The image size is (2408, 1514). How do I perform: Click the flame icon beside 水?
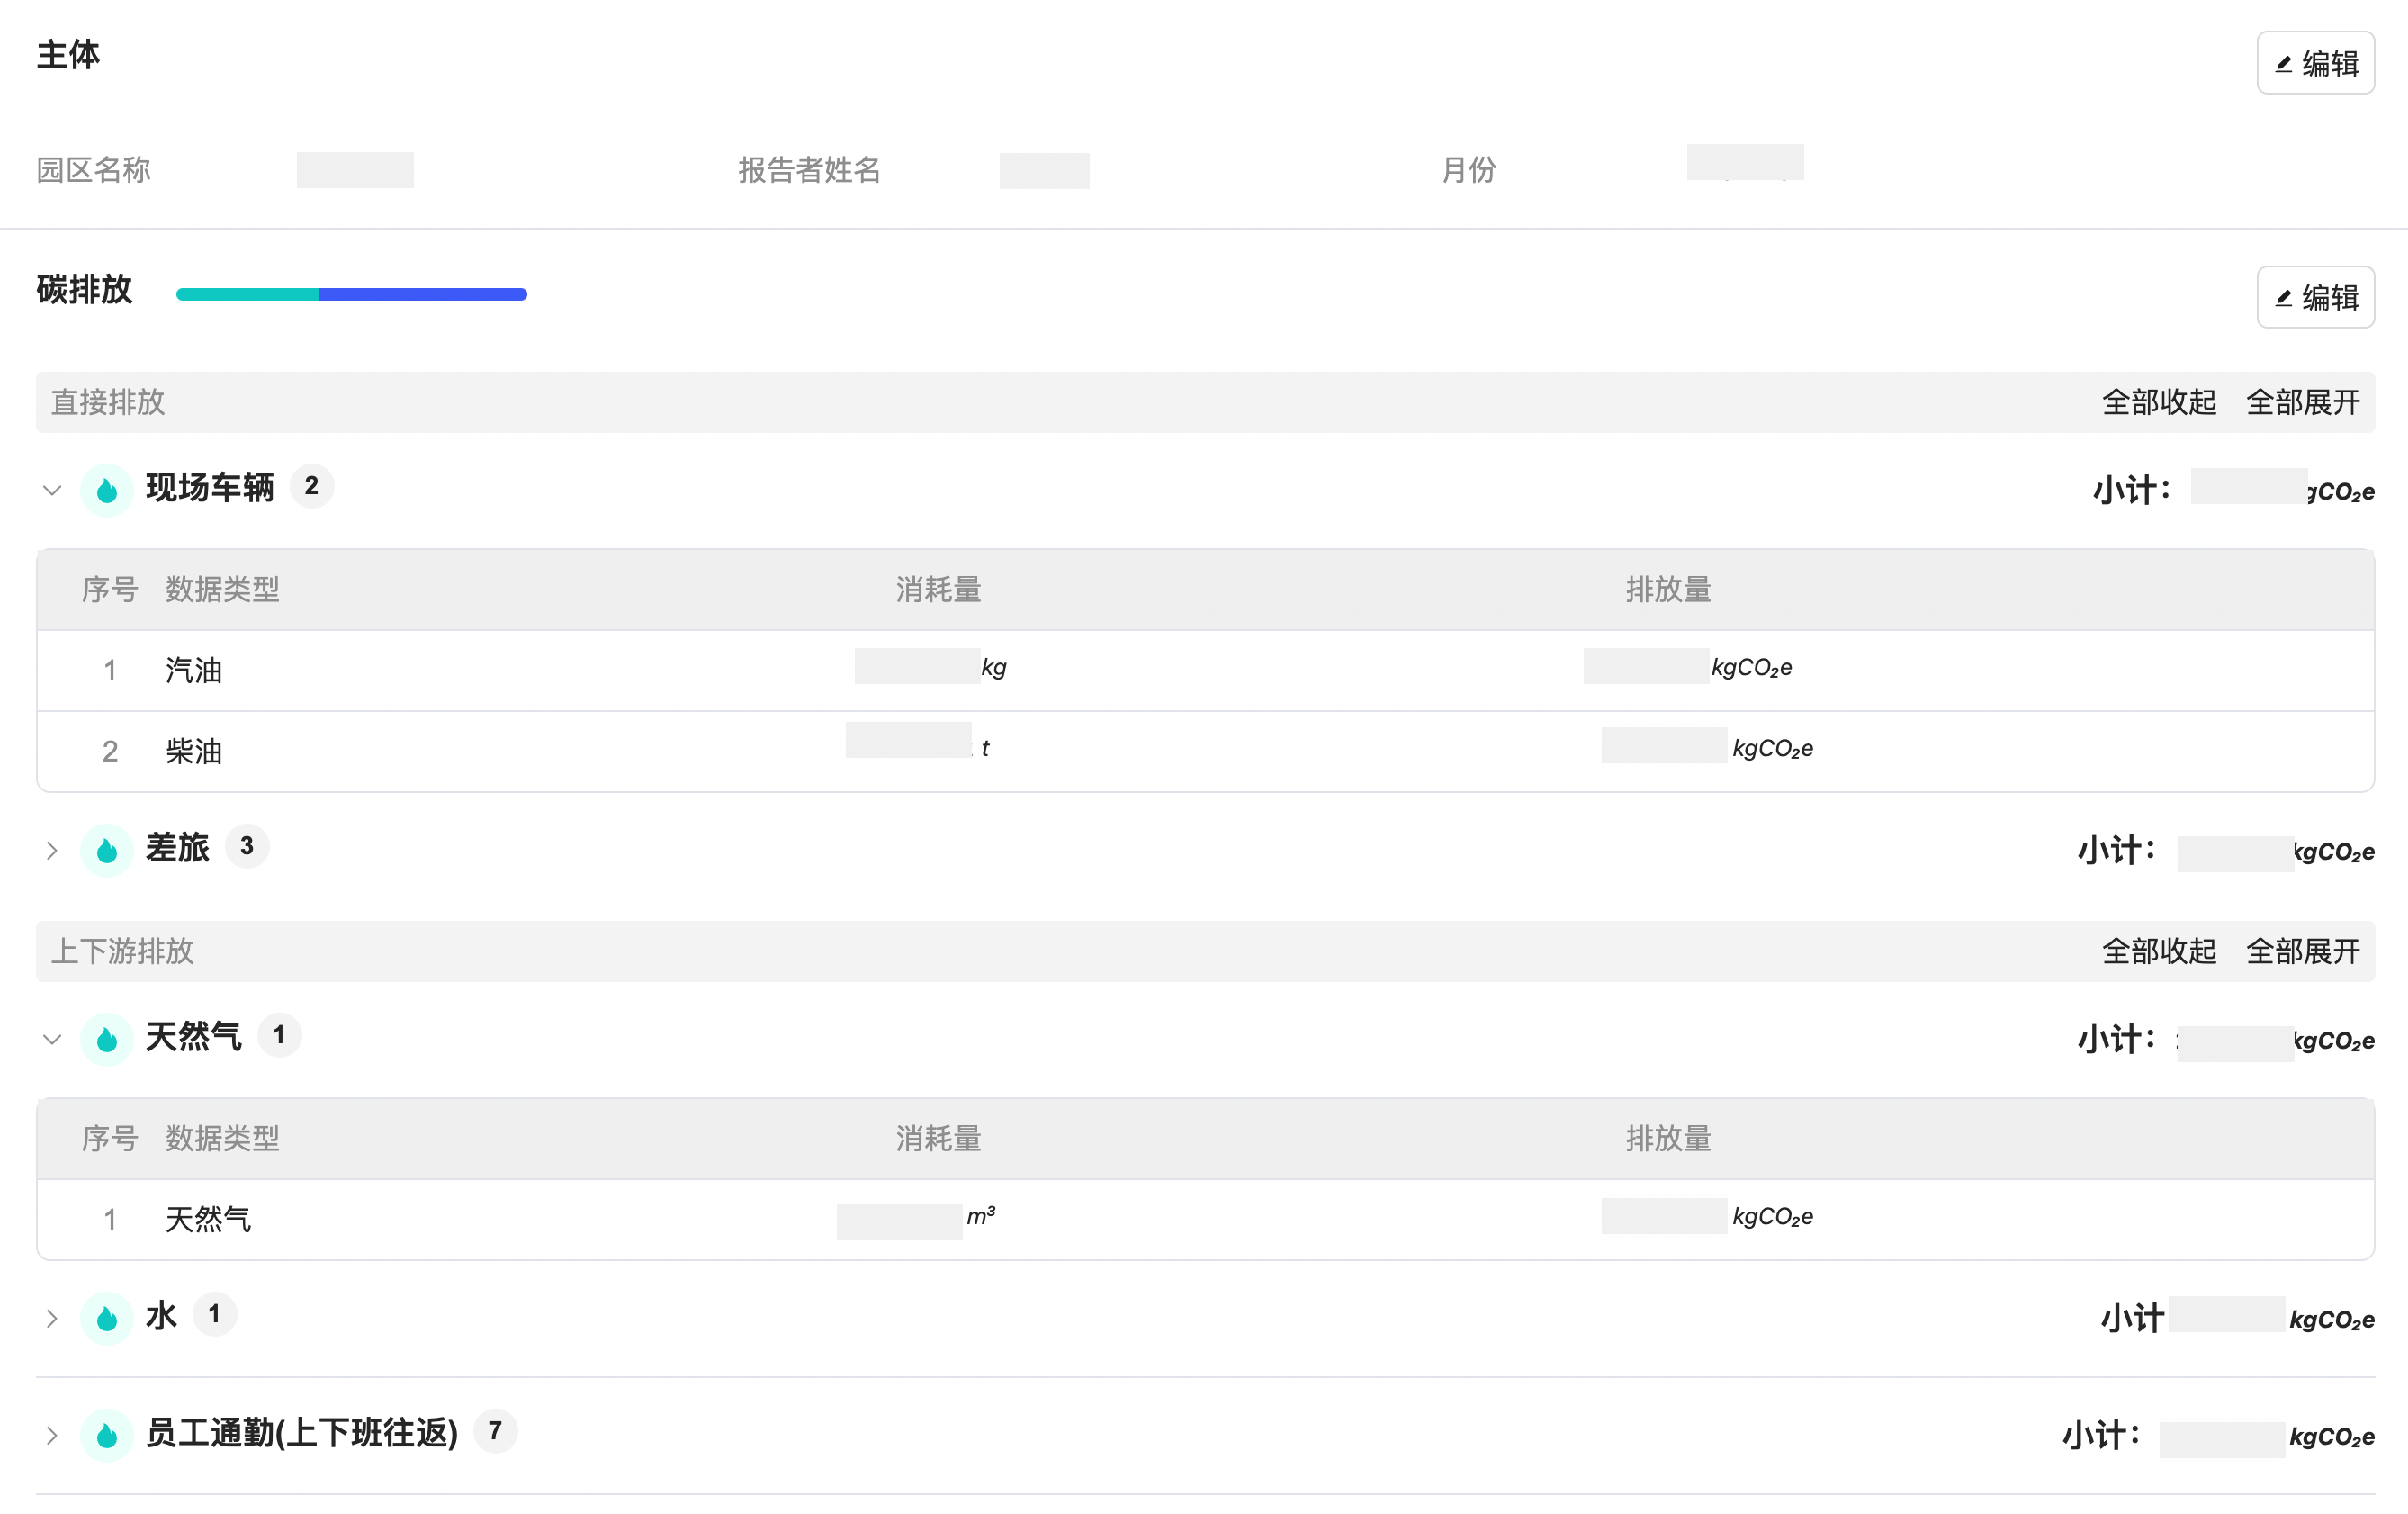(x=107, y=1318)
